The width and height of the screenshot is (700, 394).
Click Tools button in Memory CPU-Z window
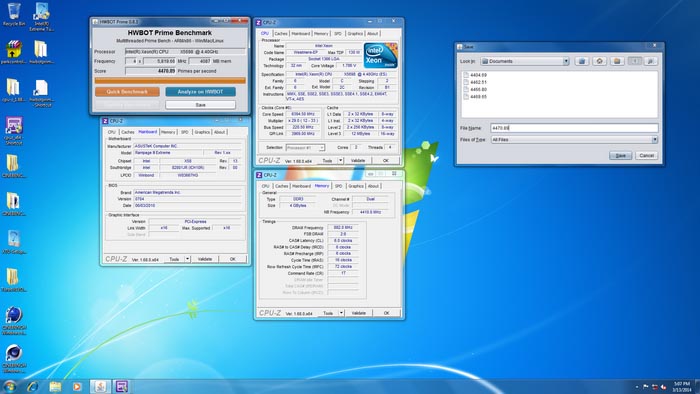[x=328, y=313]
